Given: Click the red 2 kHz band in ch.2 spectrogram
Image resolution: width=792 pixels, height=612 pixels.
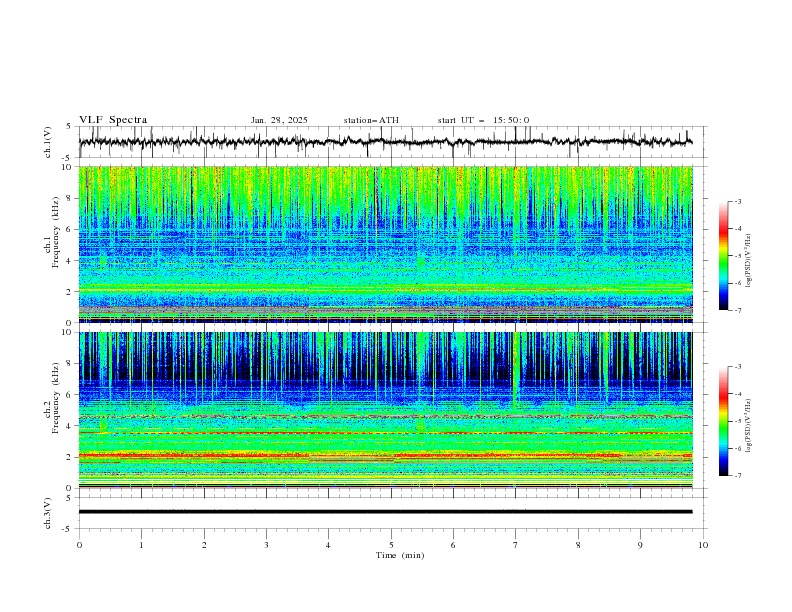Looking at the screenshot, I should click(x=386, y=455).
